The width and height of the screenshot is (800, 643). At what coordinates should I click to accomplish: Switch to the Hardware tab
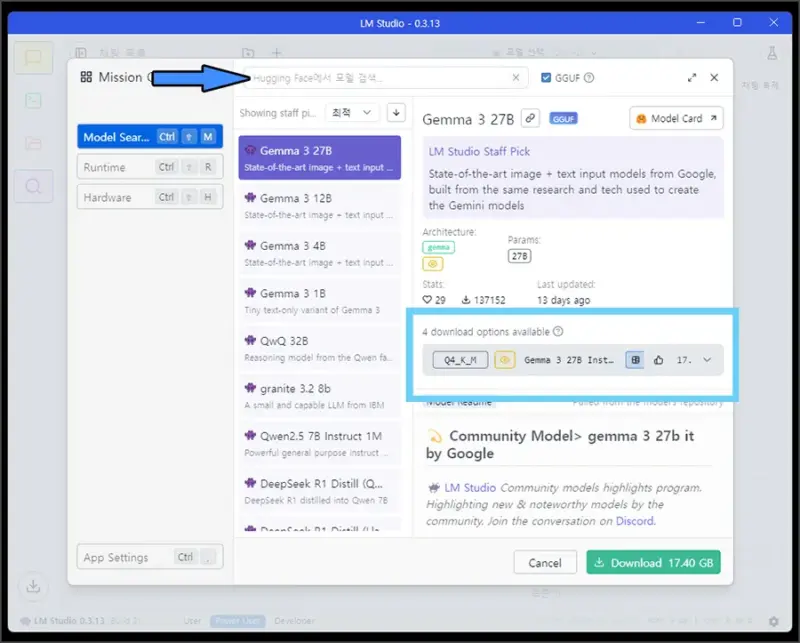(x=150, y=197)
